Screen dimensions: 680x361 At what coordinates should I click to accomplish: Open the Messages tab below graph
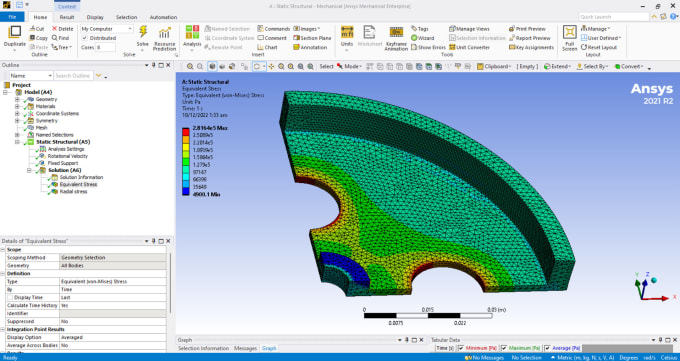(245, 348)
